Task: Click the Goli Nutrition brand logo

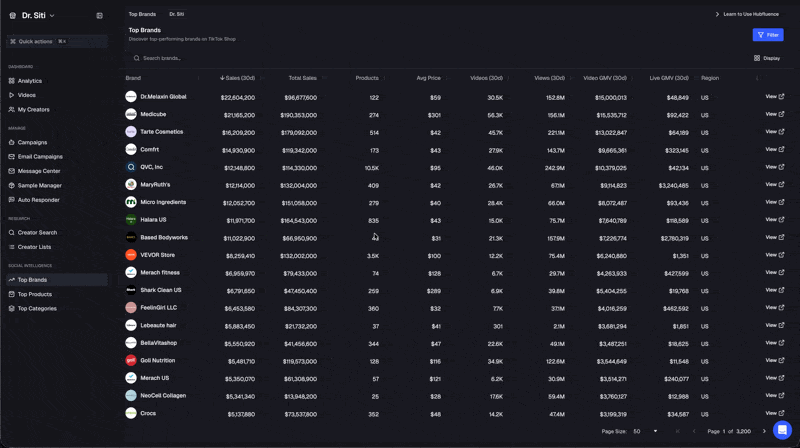Action: (x=131, y=360)
